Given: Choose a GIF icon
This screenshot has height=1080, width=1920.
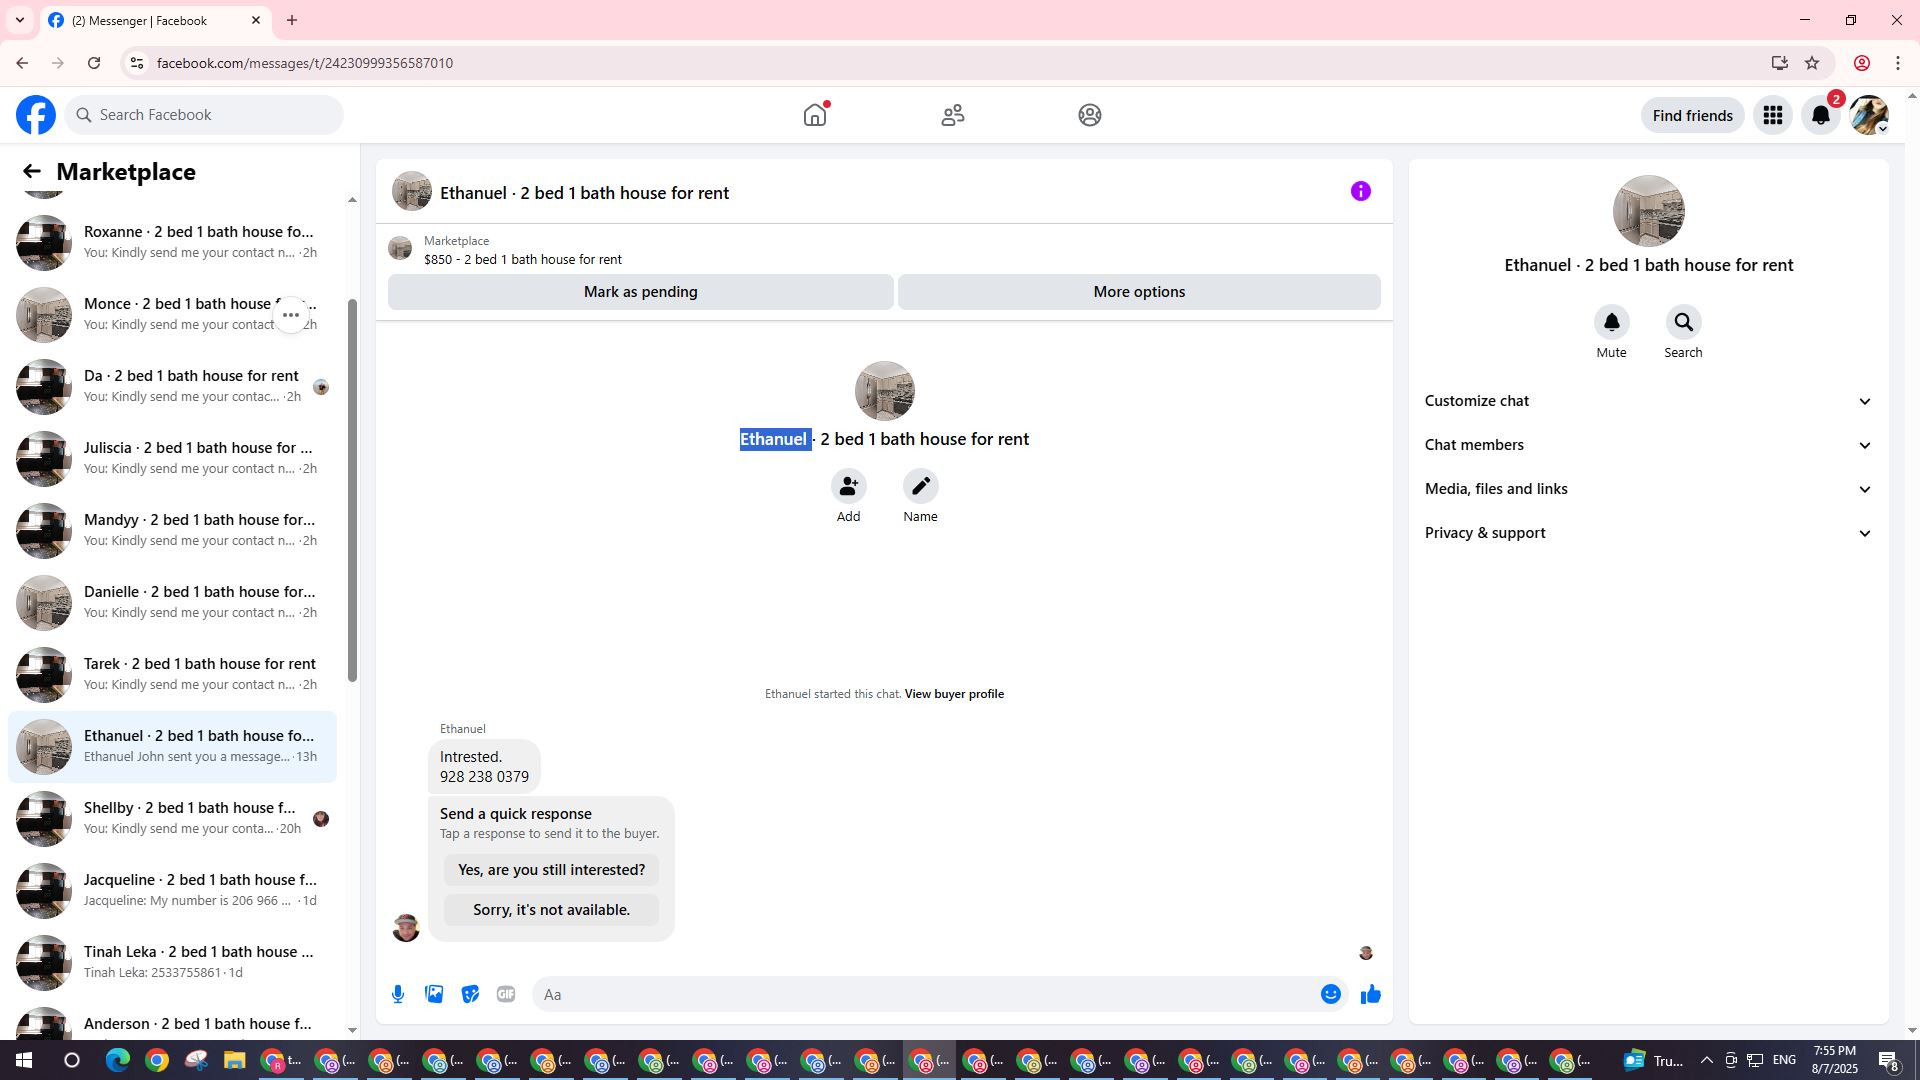Looking at the screenshot, I should click(506, 994).
